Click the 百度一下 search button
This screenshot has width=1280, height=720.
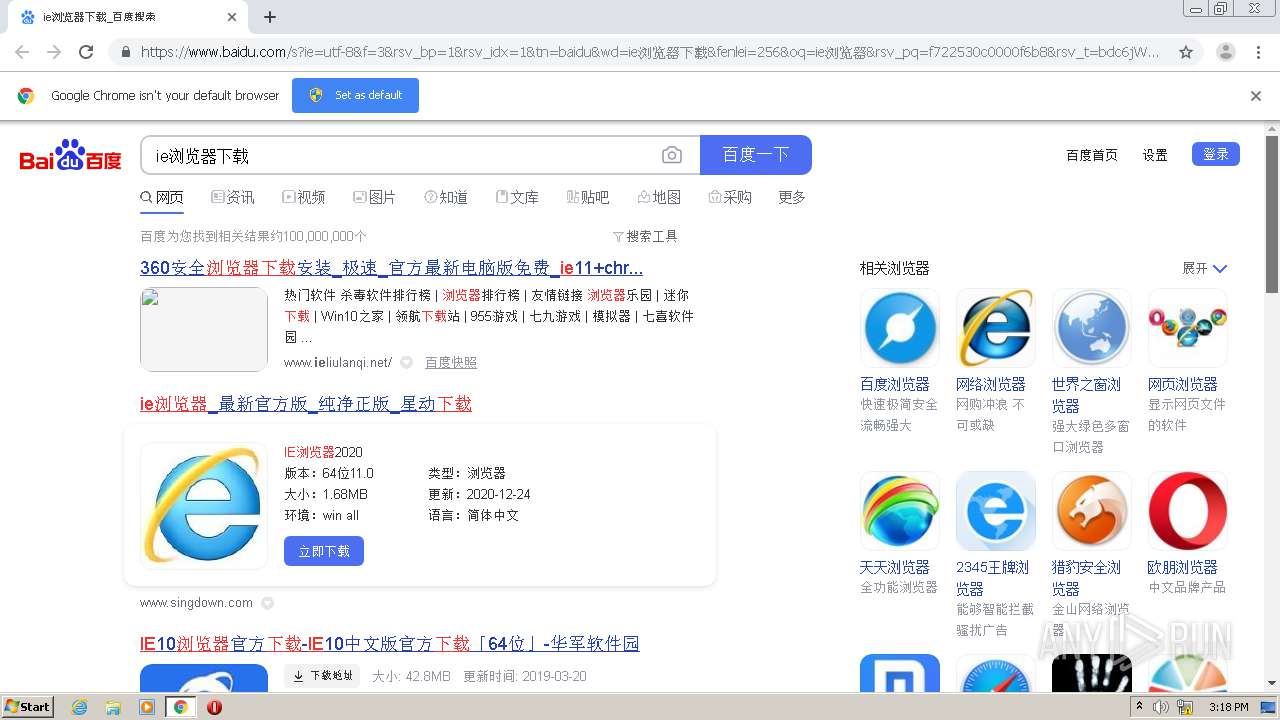pyautogui.click(x=756, y=155)
